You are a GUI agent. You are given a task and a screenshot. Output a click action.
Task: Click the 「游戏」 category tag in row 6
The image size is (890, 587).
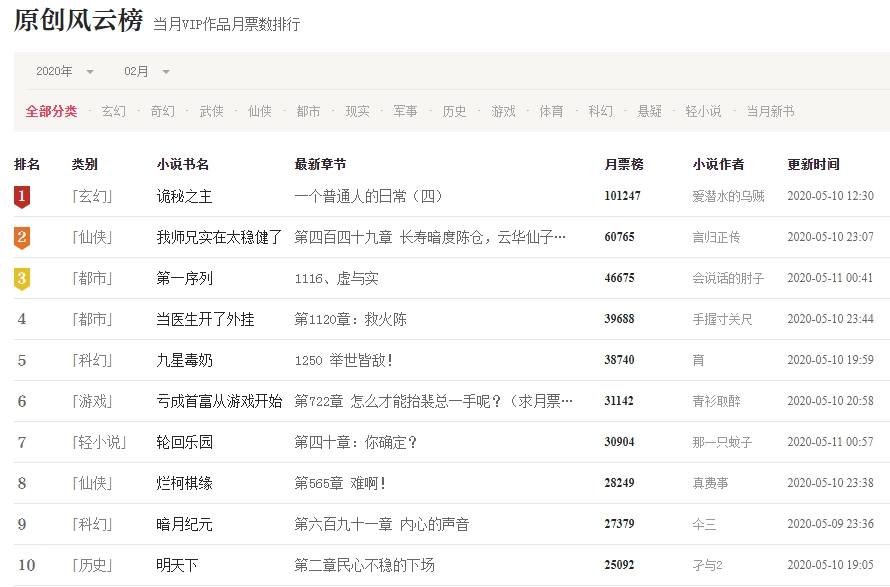(x=91, y=401)
